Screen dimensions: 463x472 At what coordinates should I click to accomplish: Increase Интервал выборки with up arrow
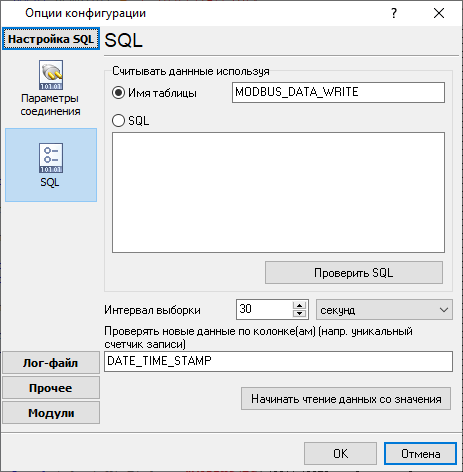[x=299, y=305]
